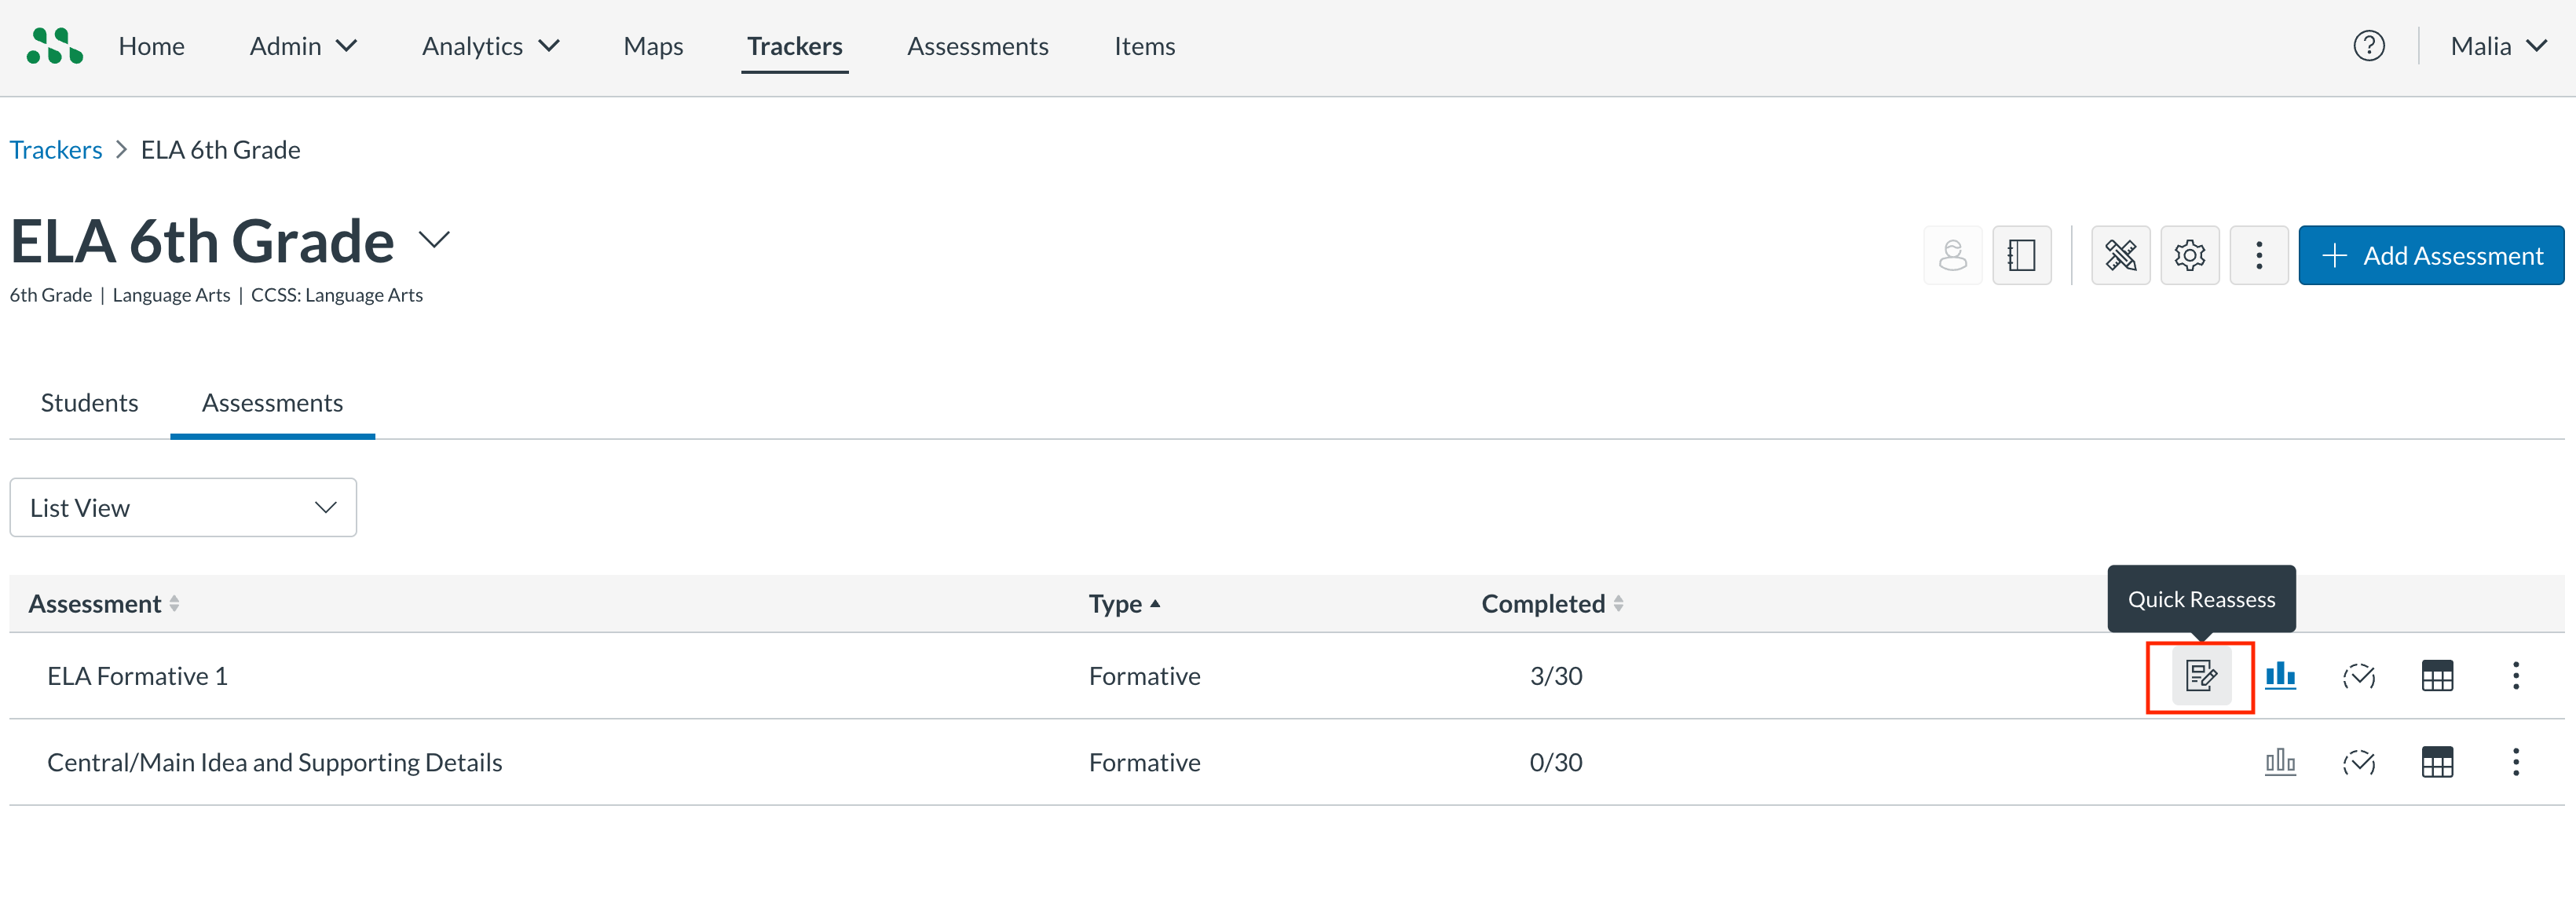The image size is (2576, 919).
Task: Go to Maps in top navigation
Action: point(653,46)
